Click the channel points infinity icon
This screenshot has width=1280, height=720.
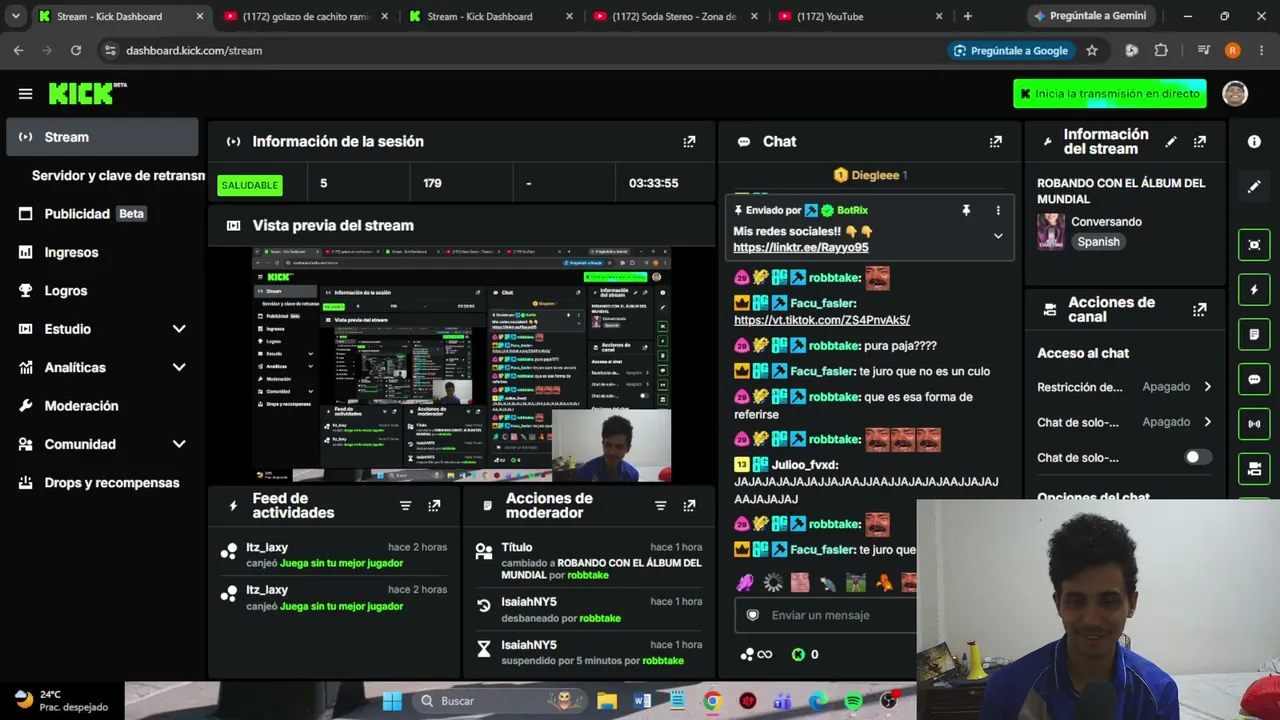756,655
